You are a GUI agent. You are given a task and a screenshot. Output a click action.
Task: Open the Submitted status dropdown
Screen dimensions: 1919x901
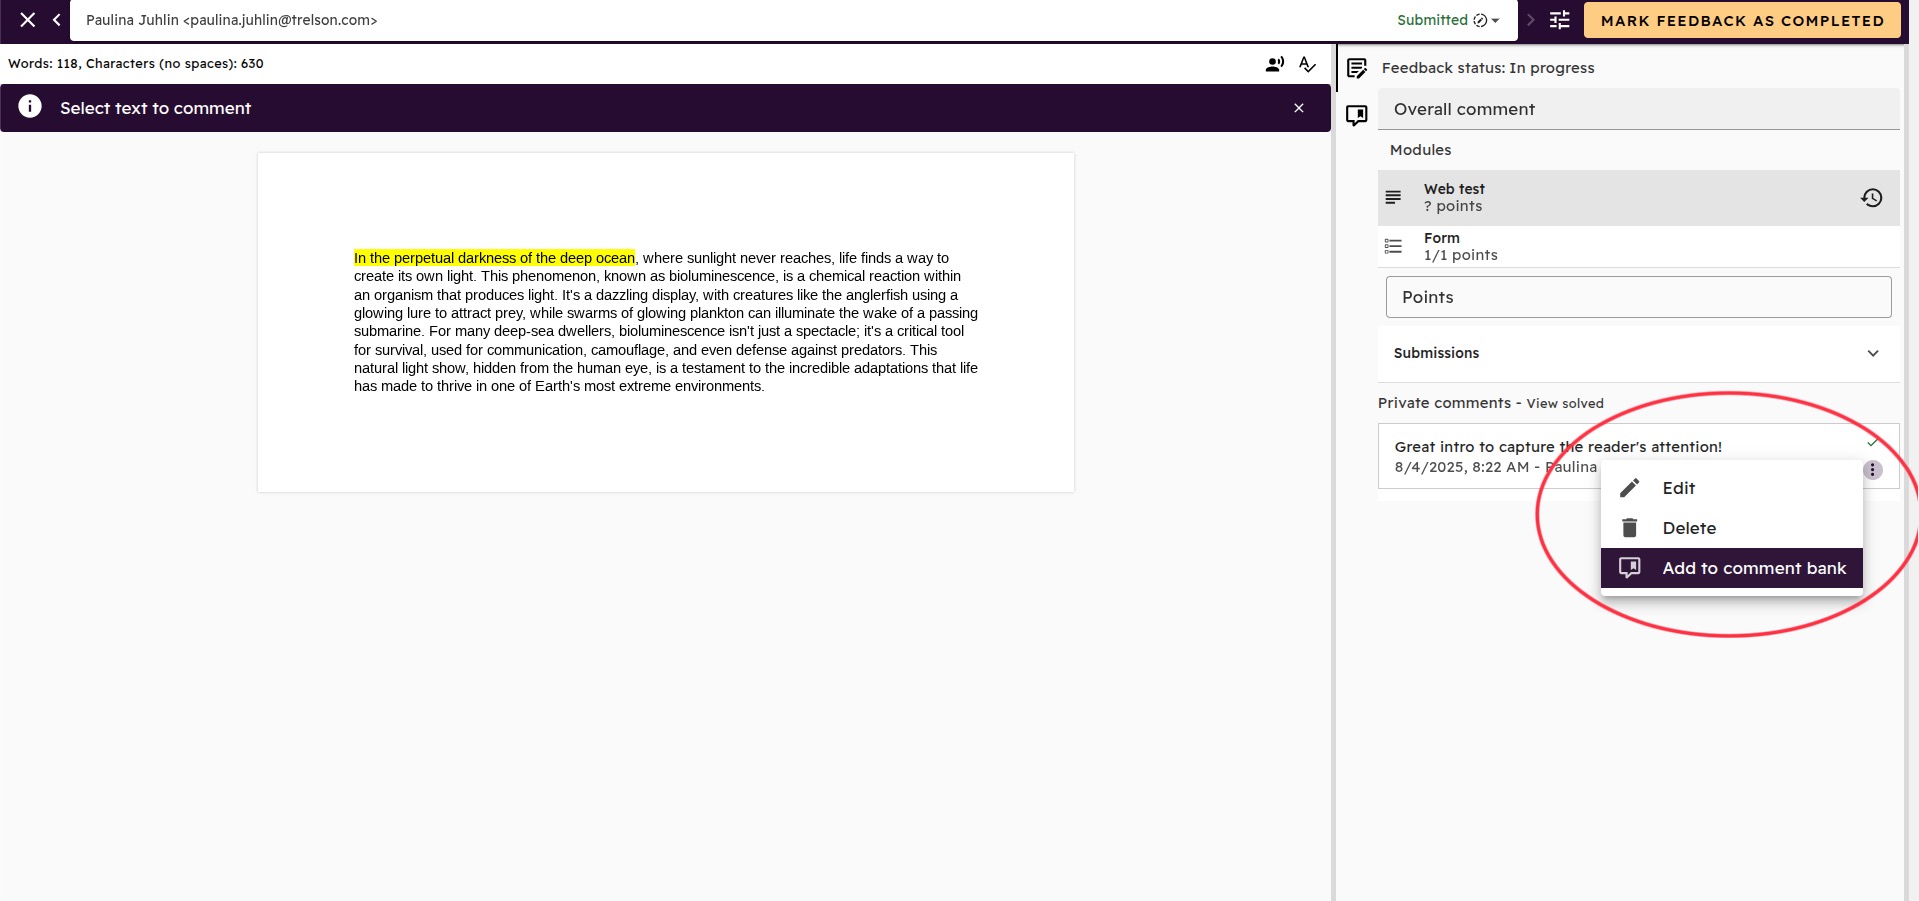tap(1448, 20)
